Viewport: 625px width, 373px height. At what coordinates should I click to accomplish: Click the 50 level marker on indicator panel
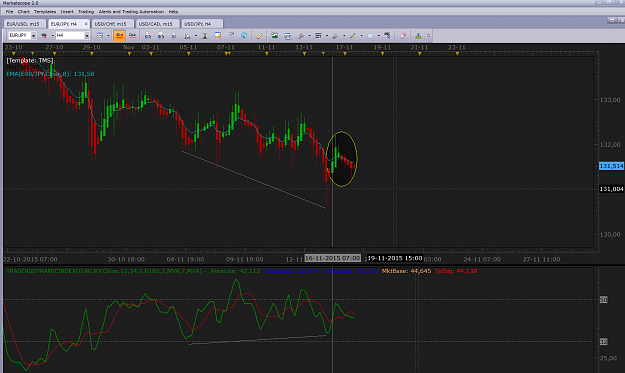point(603,300)
